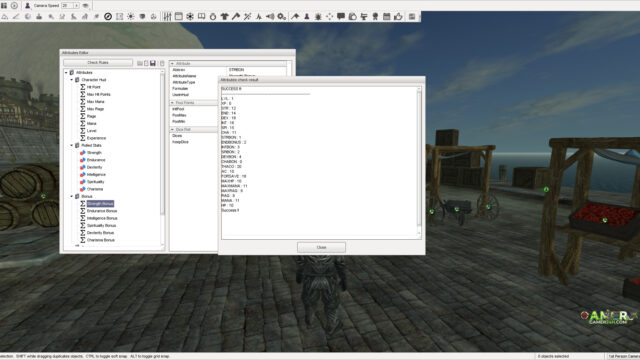Click the crossed swords toolbar icon
The image size is (640, 360).
coord(247,16)
